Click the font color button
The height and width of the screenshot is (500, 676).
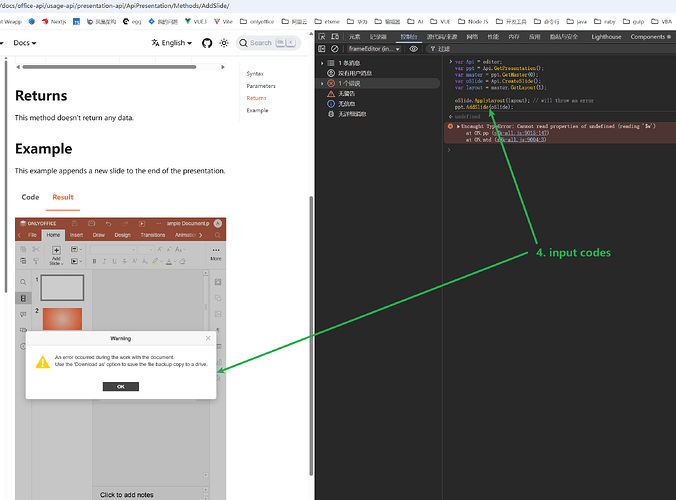tap(169, 261)
